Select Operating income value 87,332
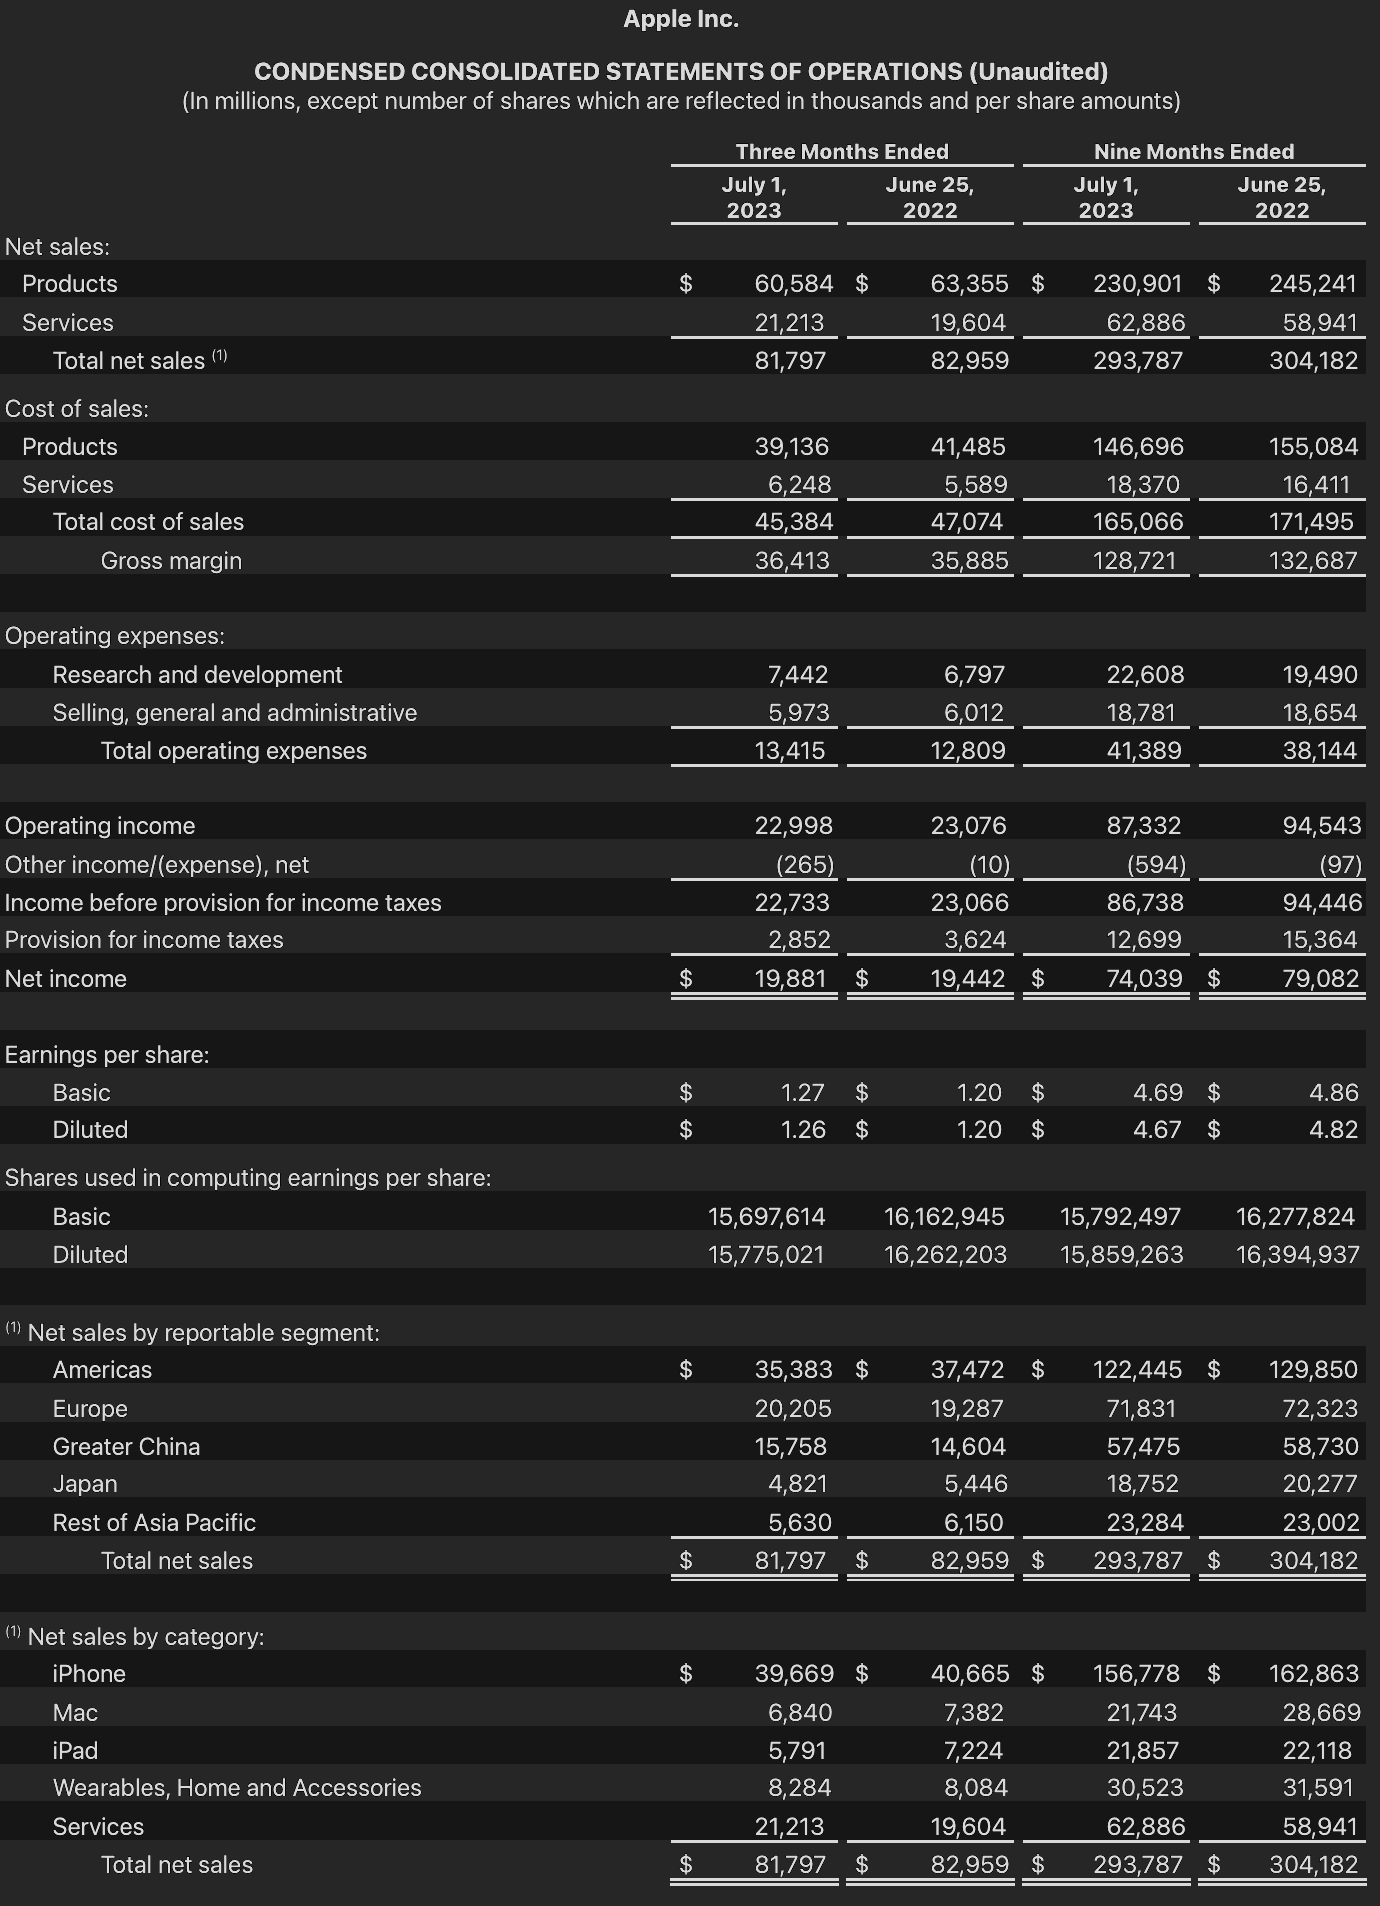1380x1906 pixels. pyautogui.click(x=1144, y=826)
